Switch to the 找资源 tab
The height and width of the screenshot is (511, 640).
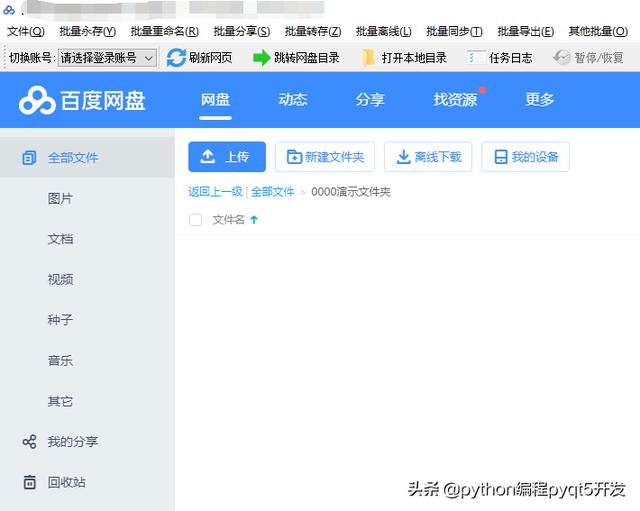455,100
